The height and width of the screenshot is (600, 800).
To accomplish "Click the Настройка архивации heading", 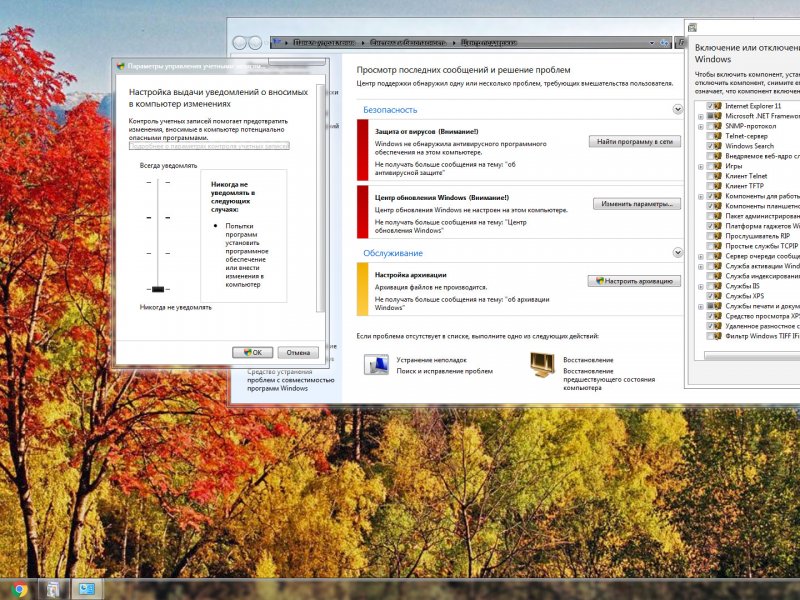I will [x=411, y=275].
